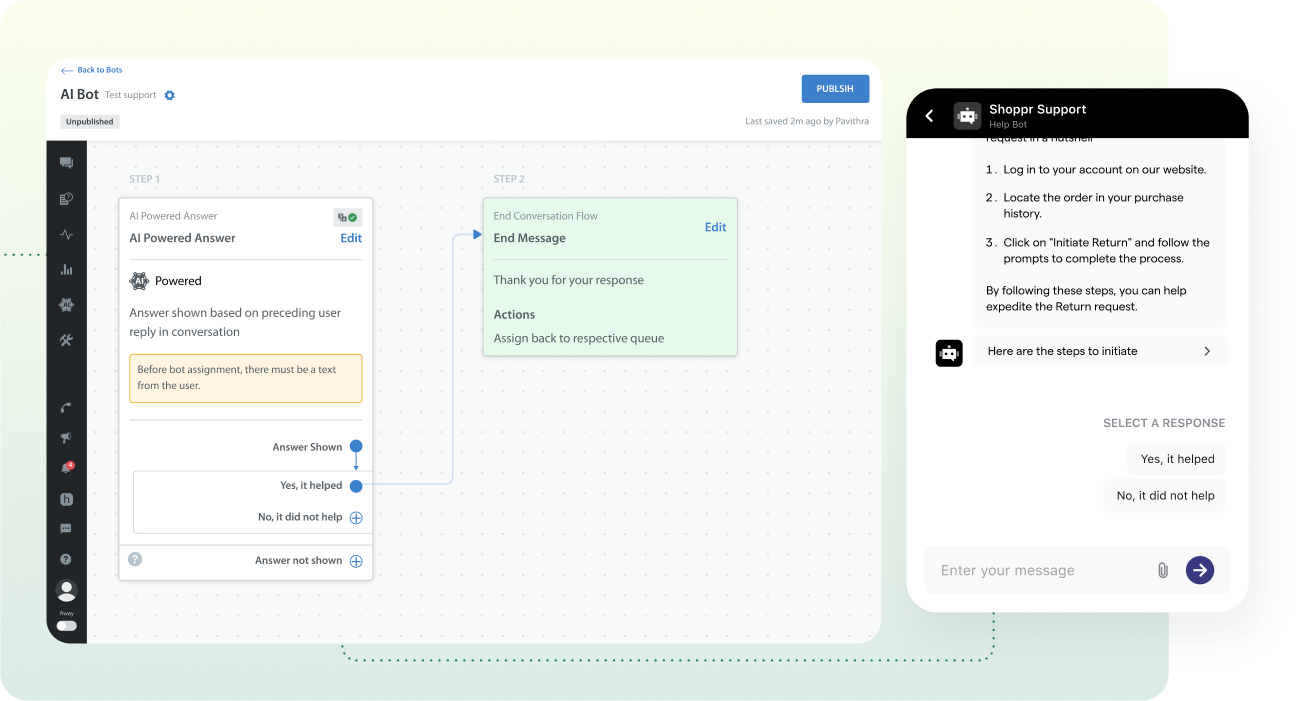
Task: Click the analytics waveform icon in sidebar
Action: [66, 234]
